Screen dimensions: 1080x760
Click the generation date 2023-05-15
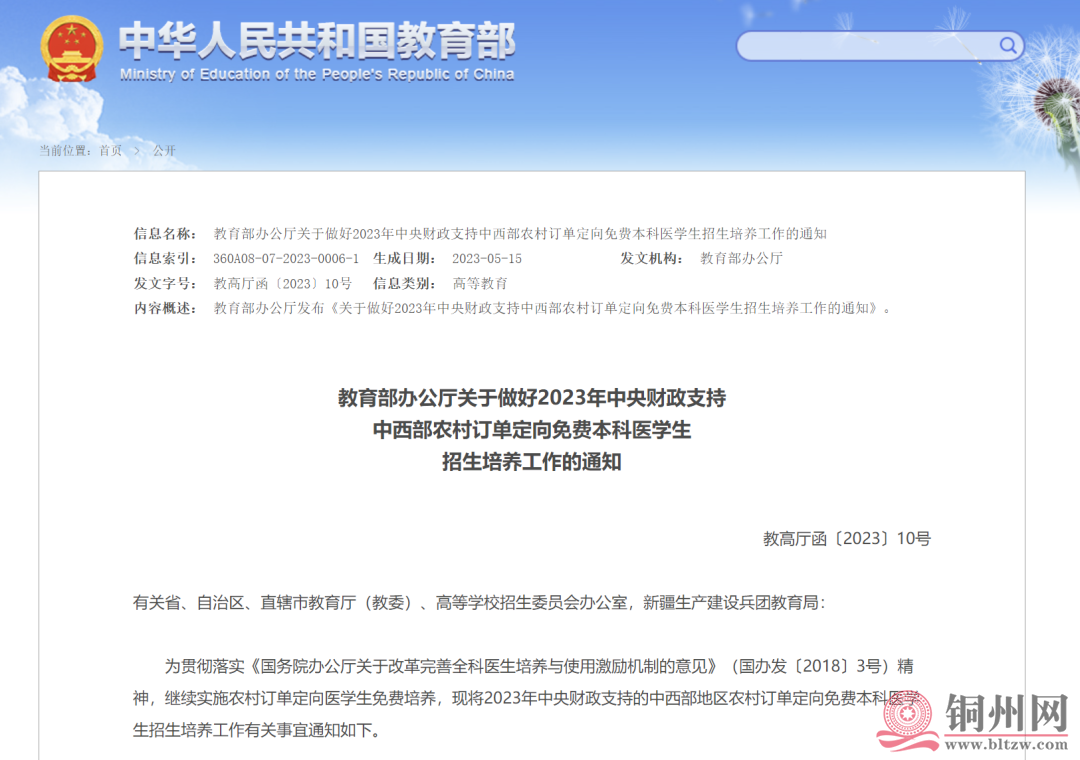pos(487,258)
